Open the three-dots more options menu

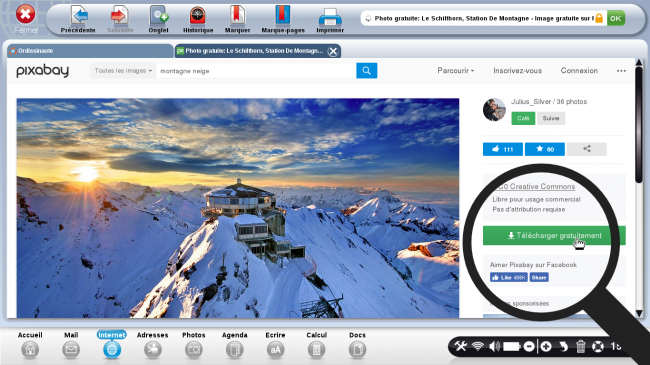coord(621,71)
